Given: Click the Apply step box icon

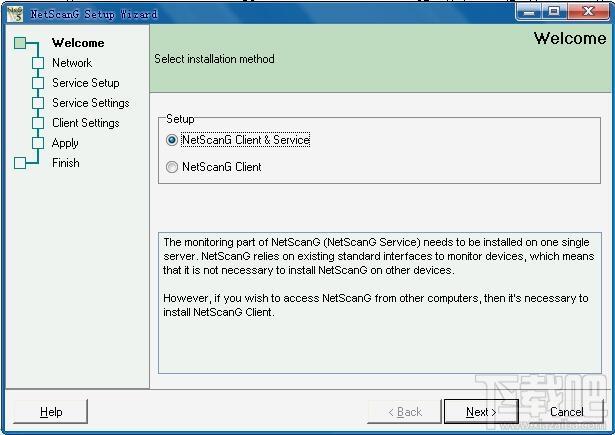Looking at the screenshot, I should coord(38,143).
